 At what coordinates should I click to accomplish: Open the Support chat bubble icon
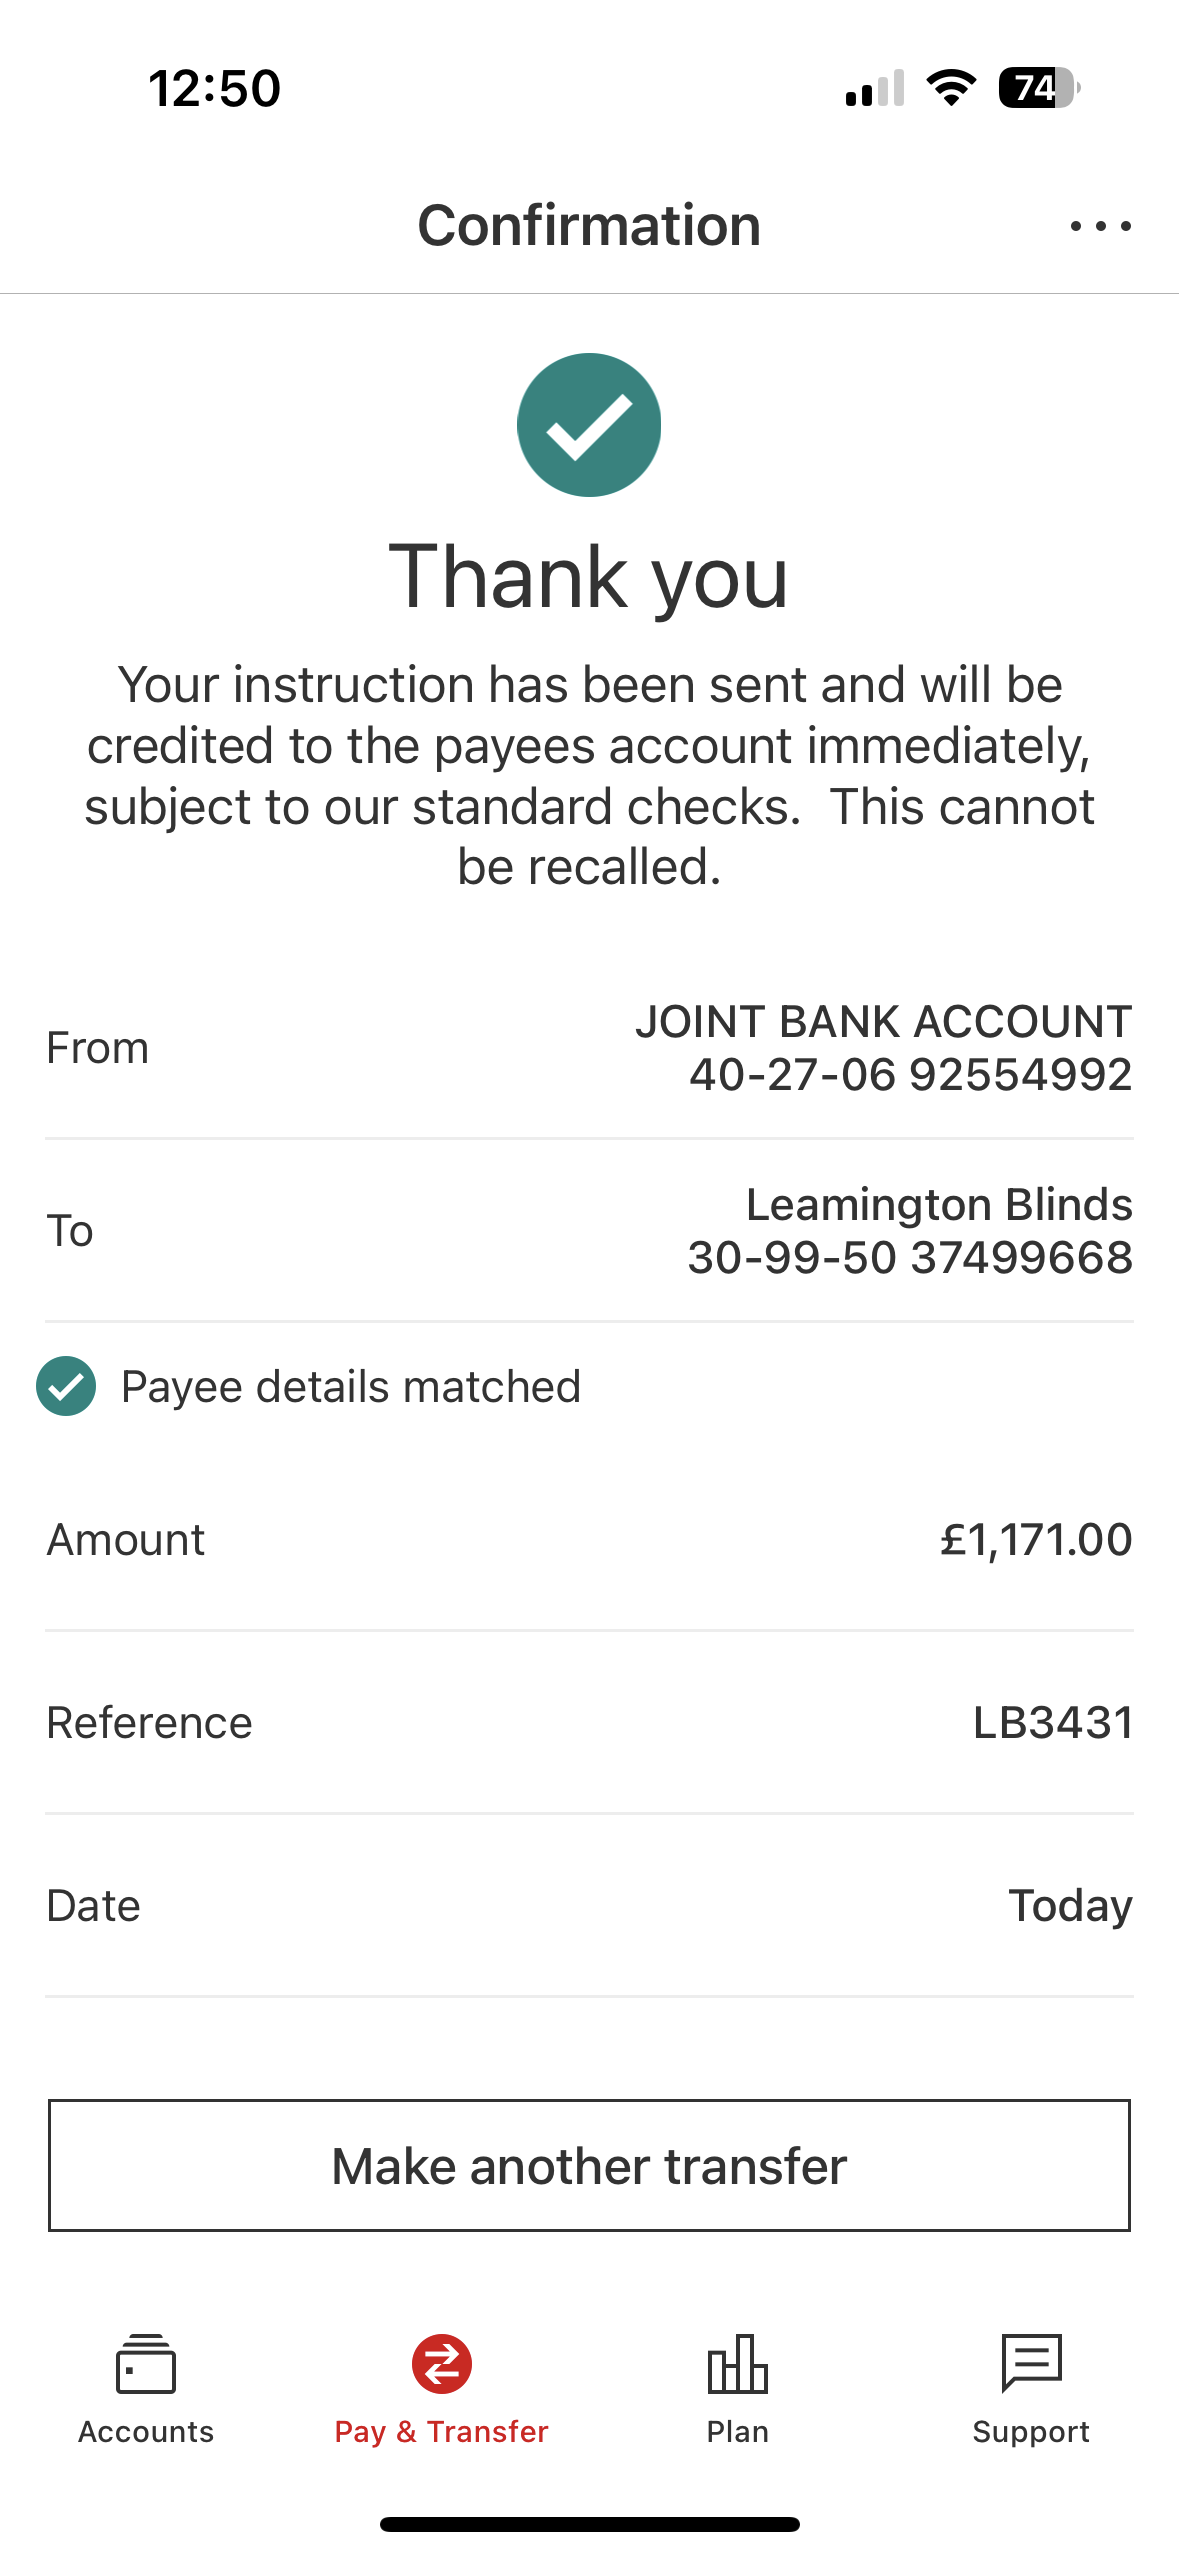pos(1031,2362)
